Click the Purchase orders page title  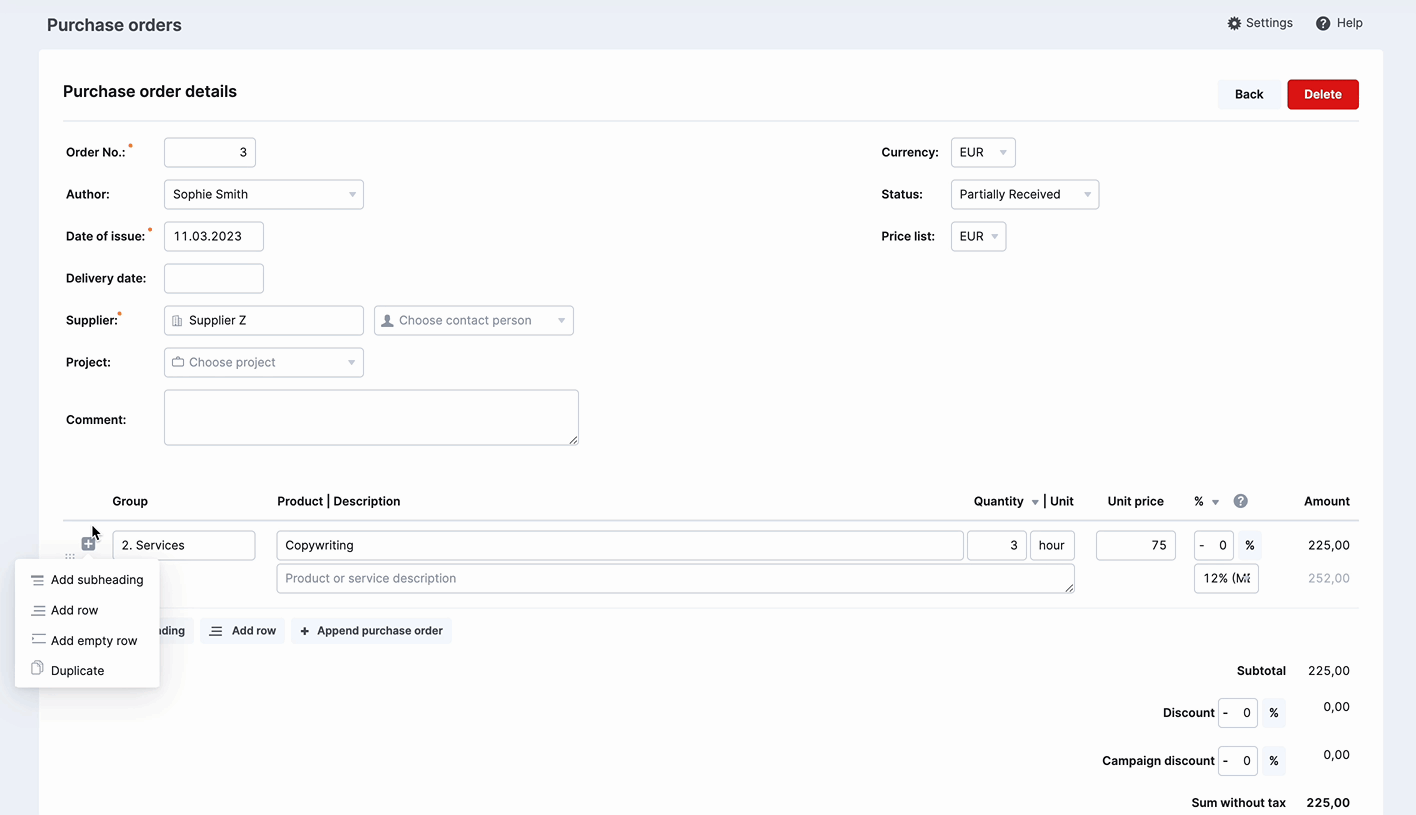(x=114, y=25)
